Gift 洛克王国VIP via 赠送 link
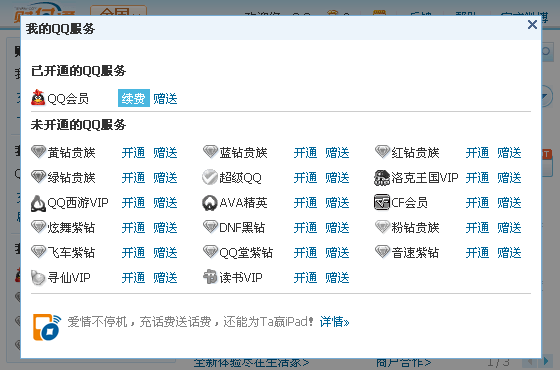Image resolution: width=560 pixels, height=370 pixels. (509, 178)
